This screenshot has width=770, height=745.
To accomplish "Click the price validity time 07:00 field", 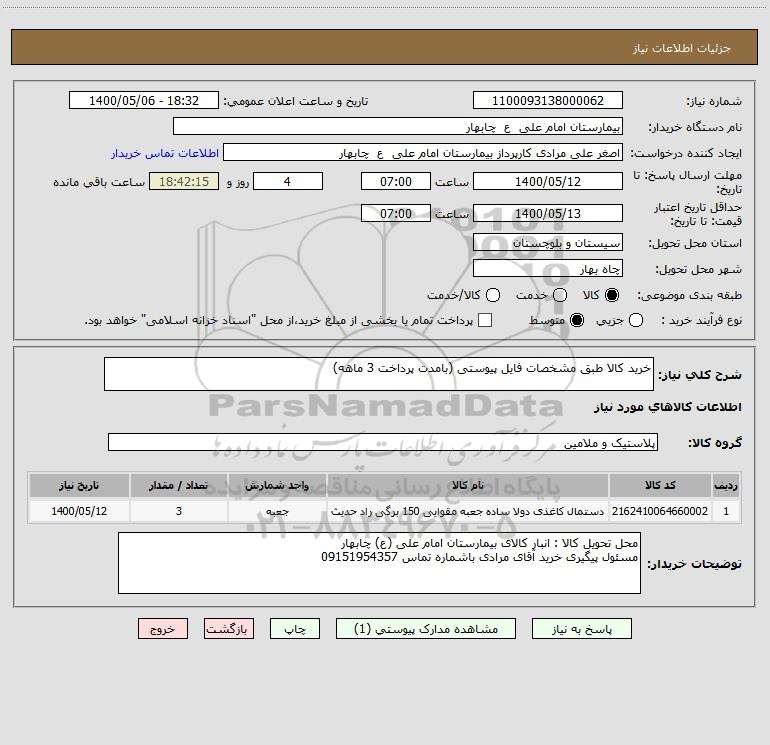I will coord(396,213).
